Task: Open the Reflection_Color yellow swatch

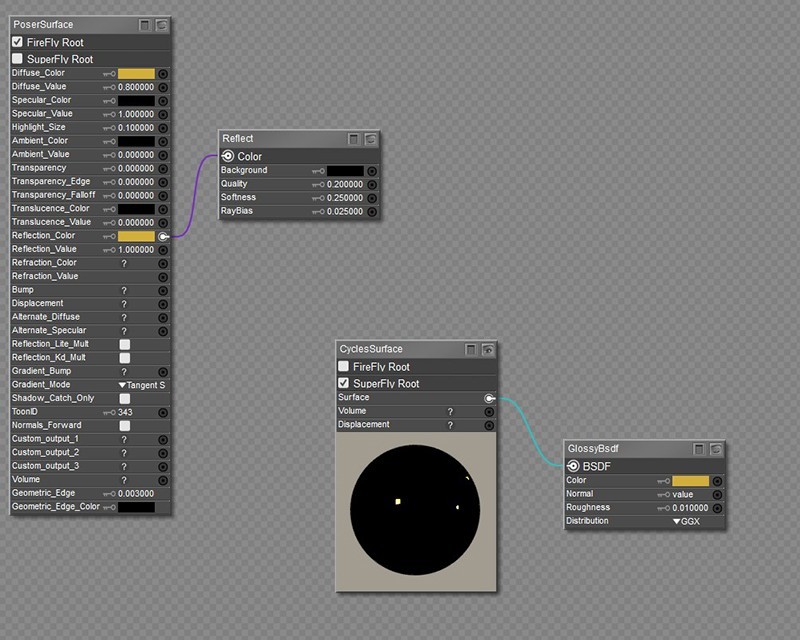Action: pyautogui.click(x=136, y=236)
